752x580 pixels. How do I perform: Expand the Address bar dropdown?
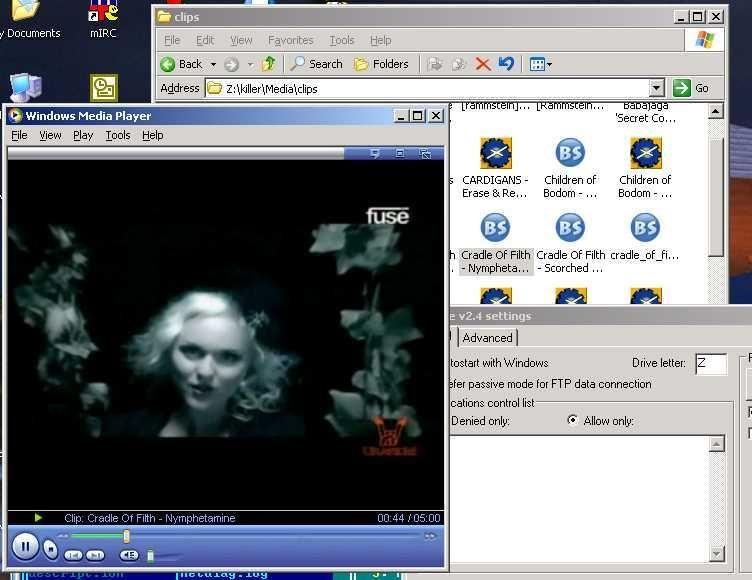click(656, 88)
